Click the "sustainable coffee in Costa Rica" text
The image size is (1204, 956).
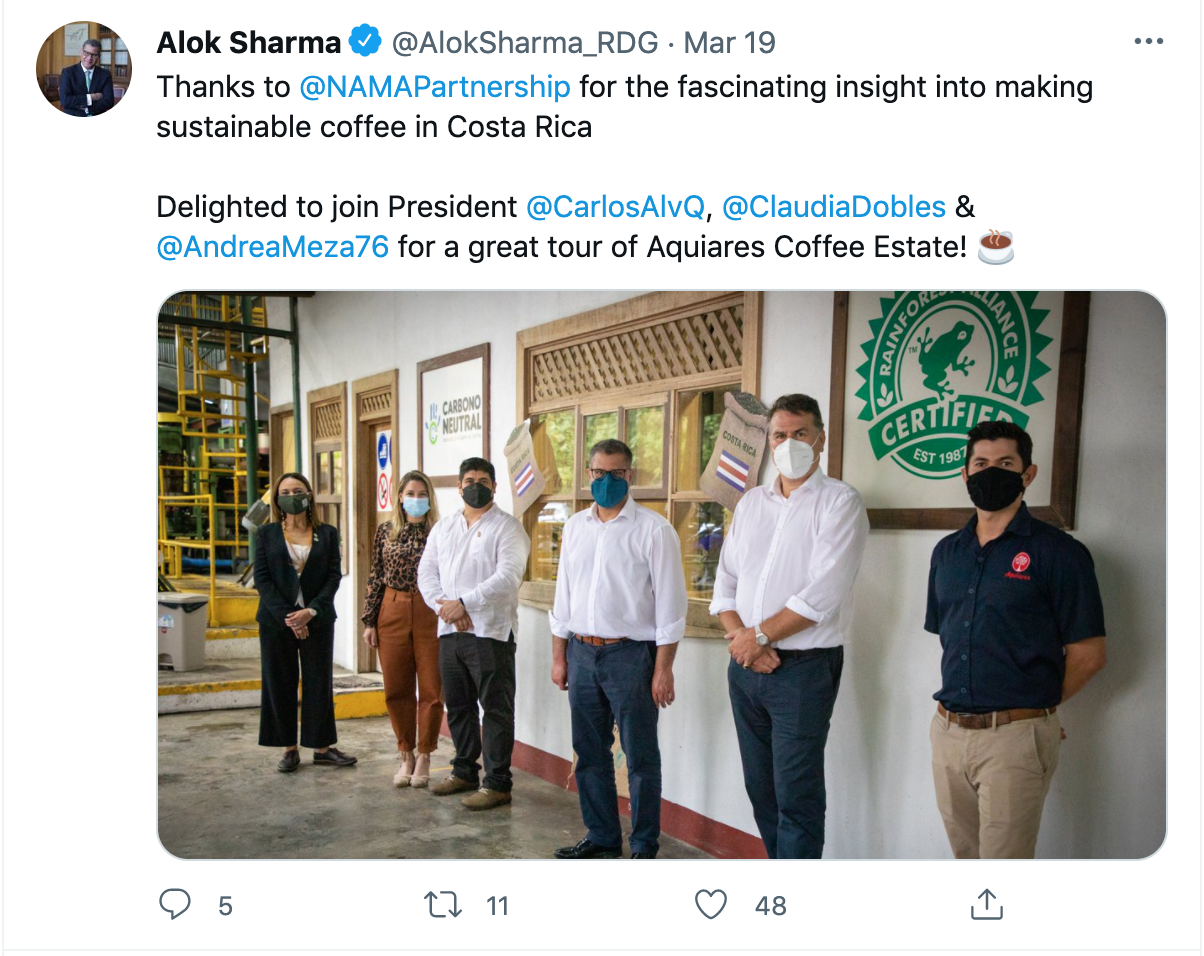tap(374, 127)
